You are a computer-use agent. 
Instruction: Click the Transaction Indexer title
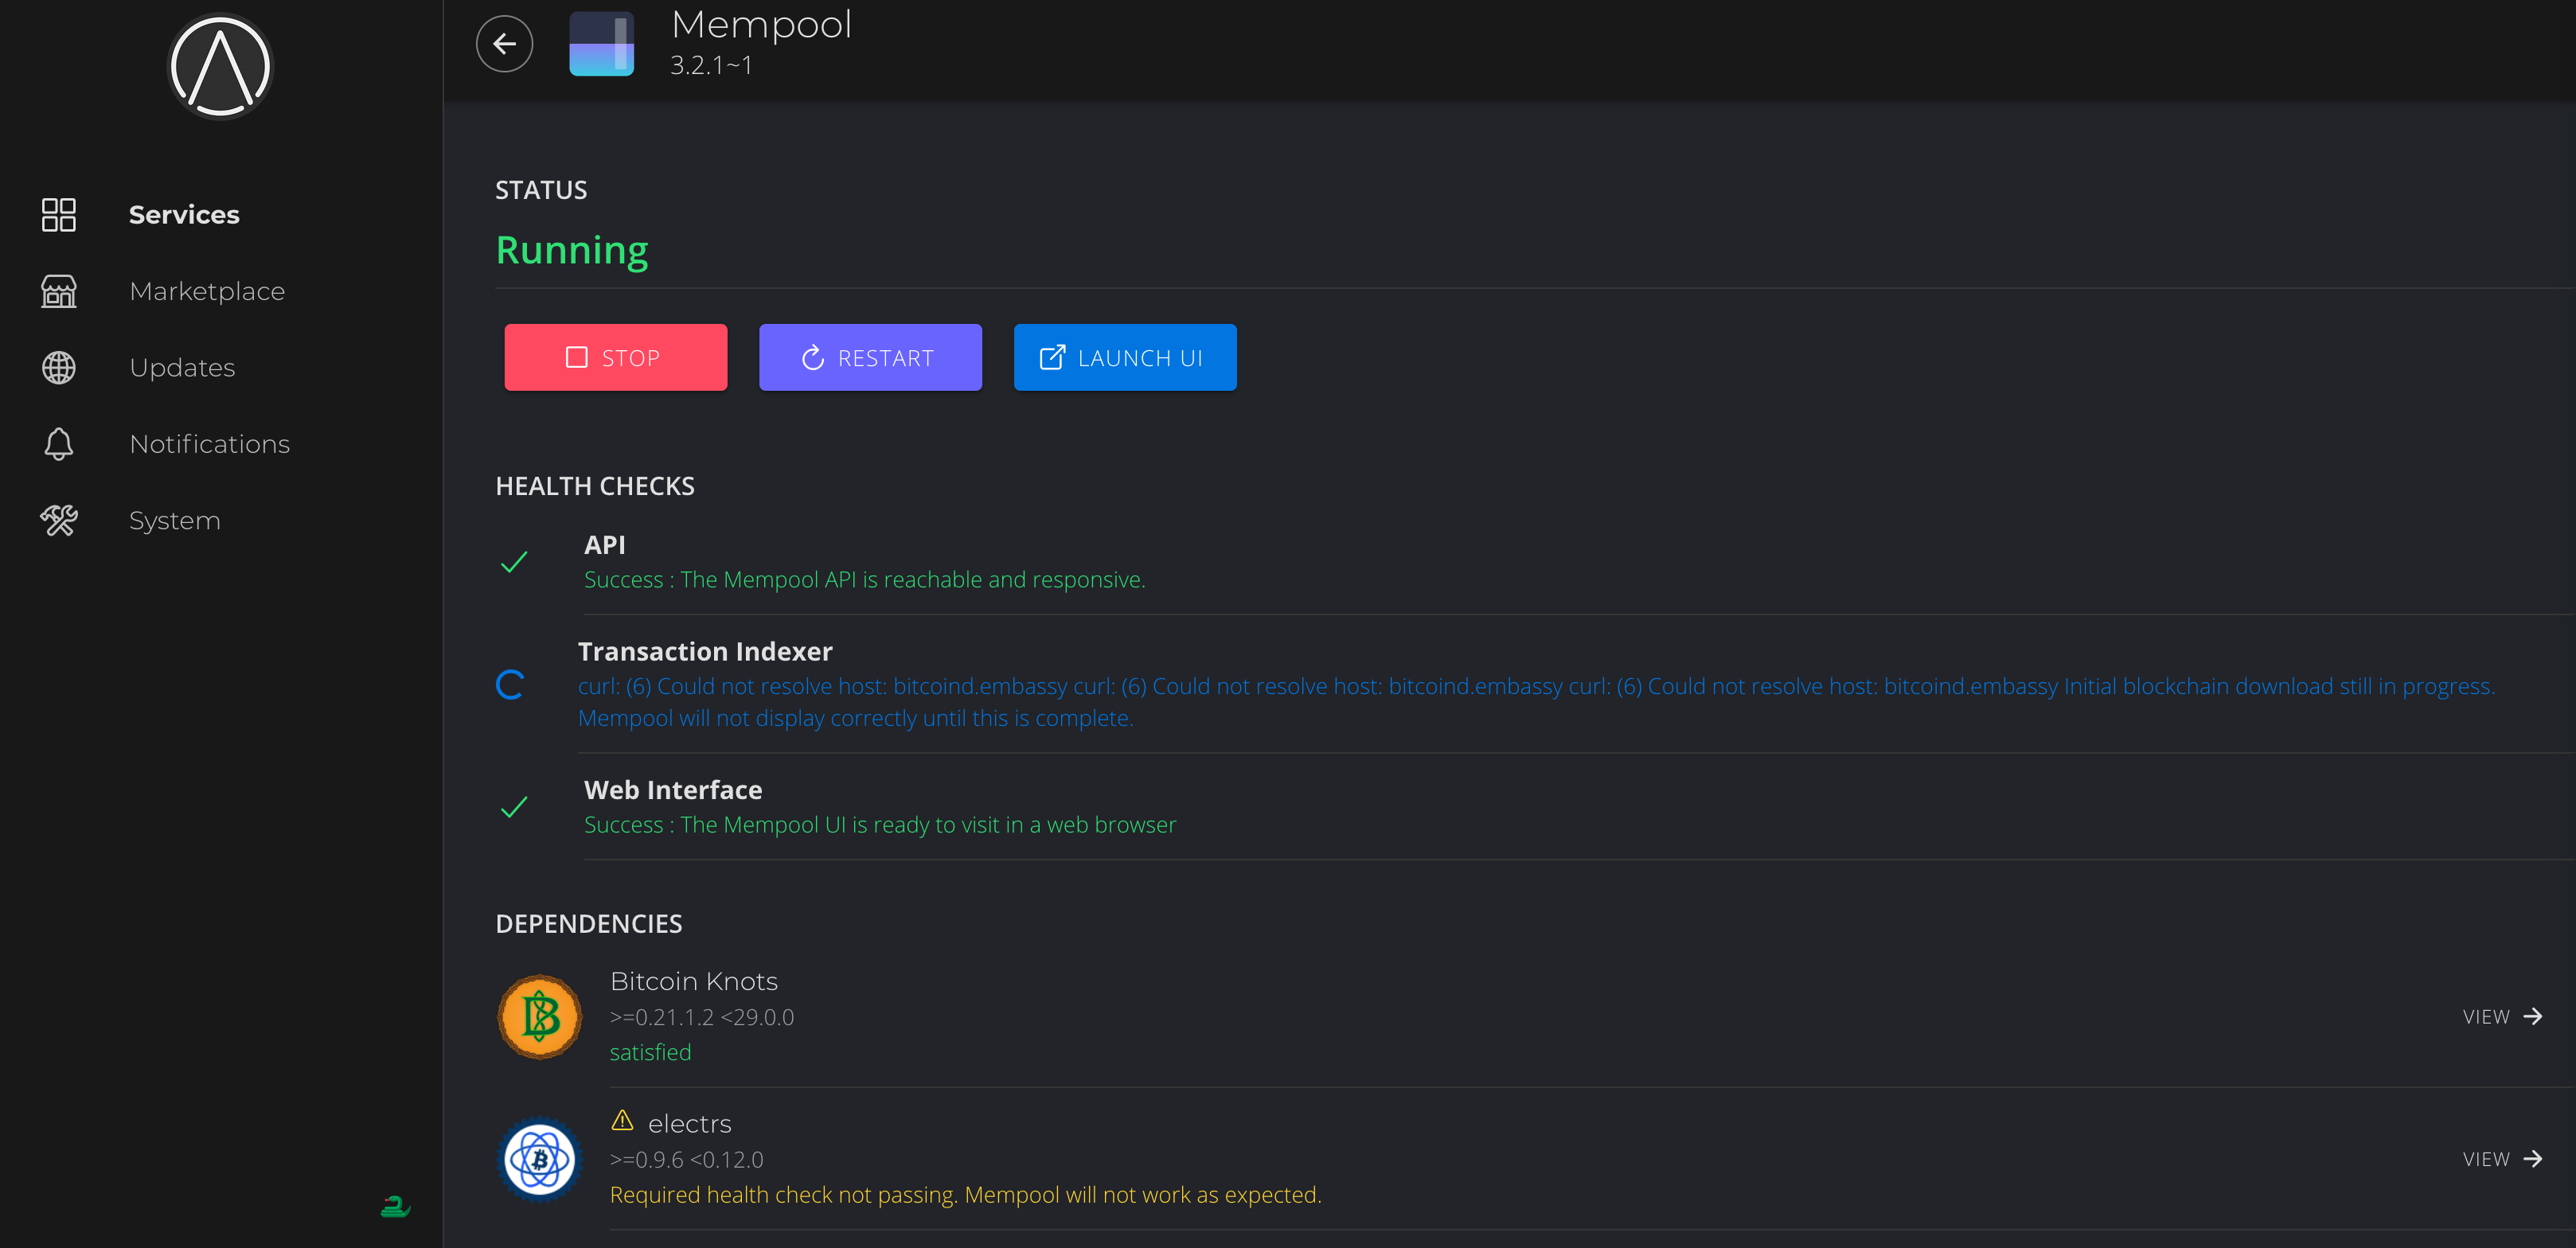click(x=705, y=652)
